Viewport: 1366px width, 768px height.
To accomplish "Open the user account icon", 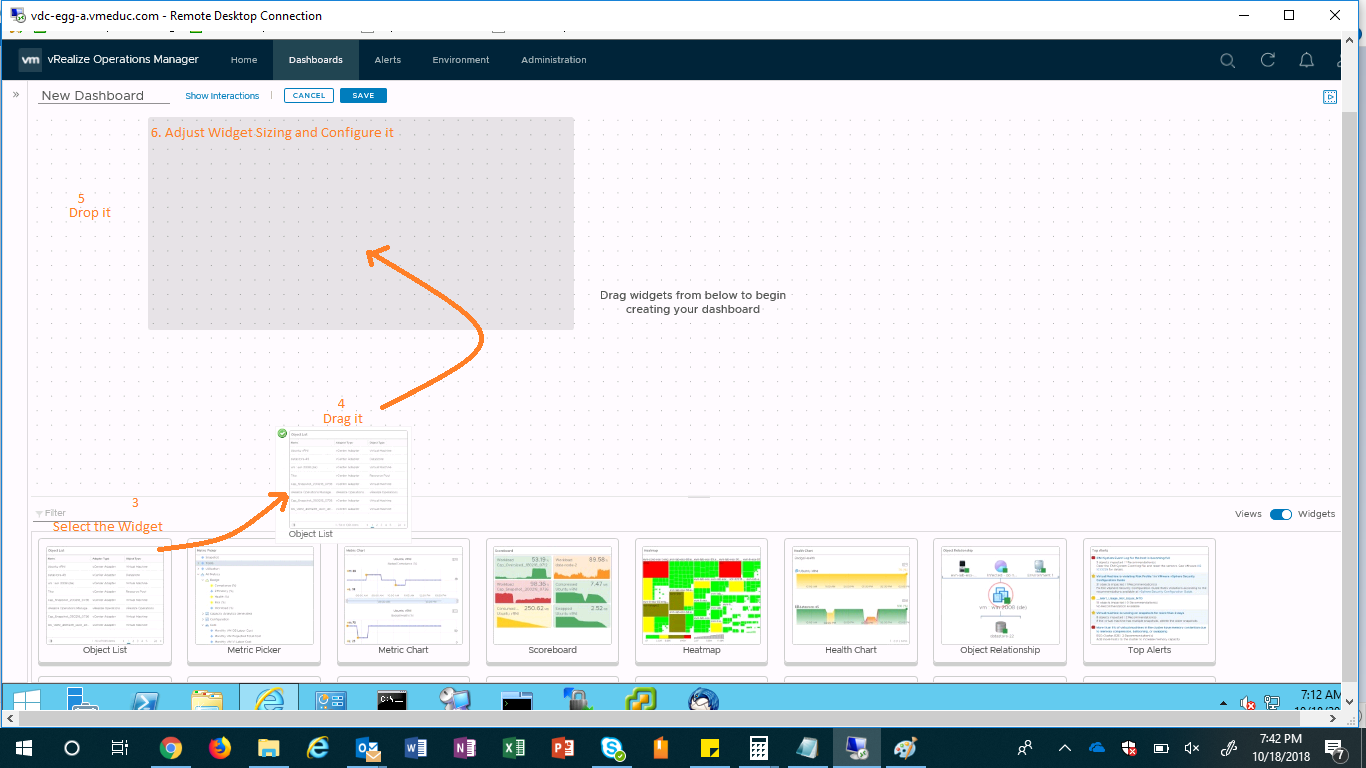I will [1344, 60].
